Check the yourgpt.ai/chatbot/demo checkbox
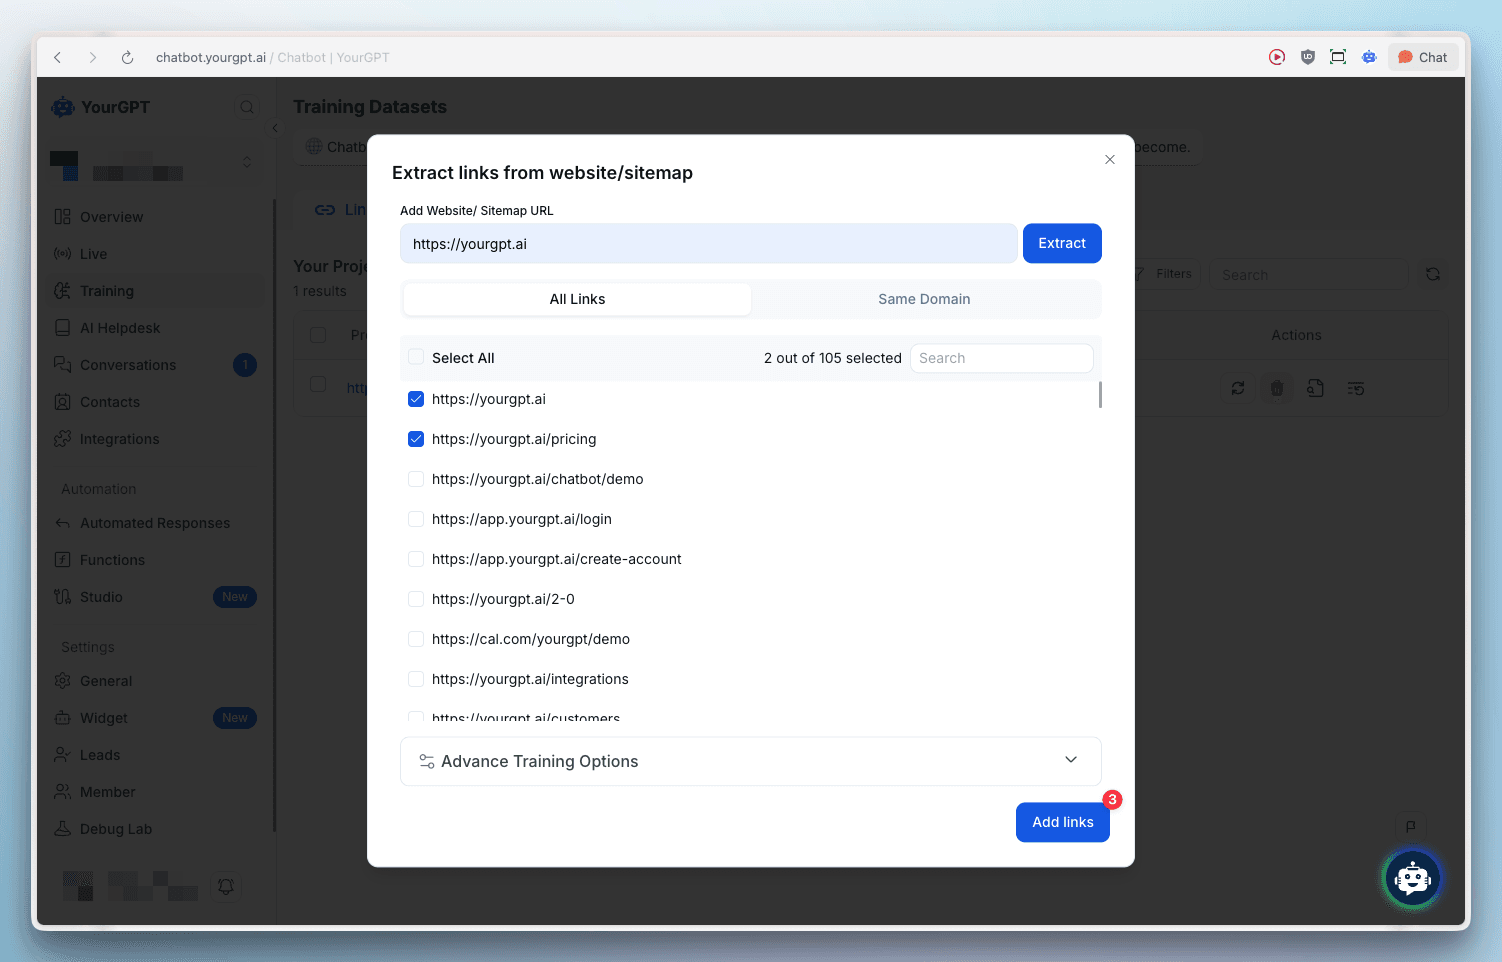The image size is (1502, 962). [416, 479]
